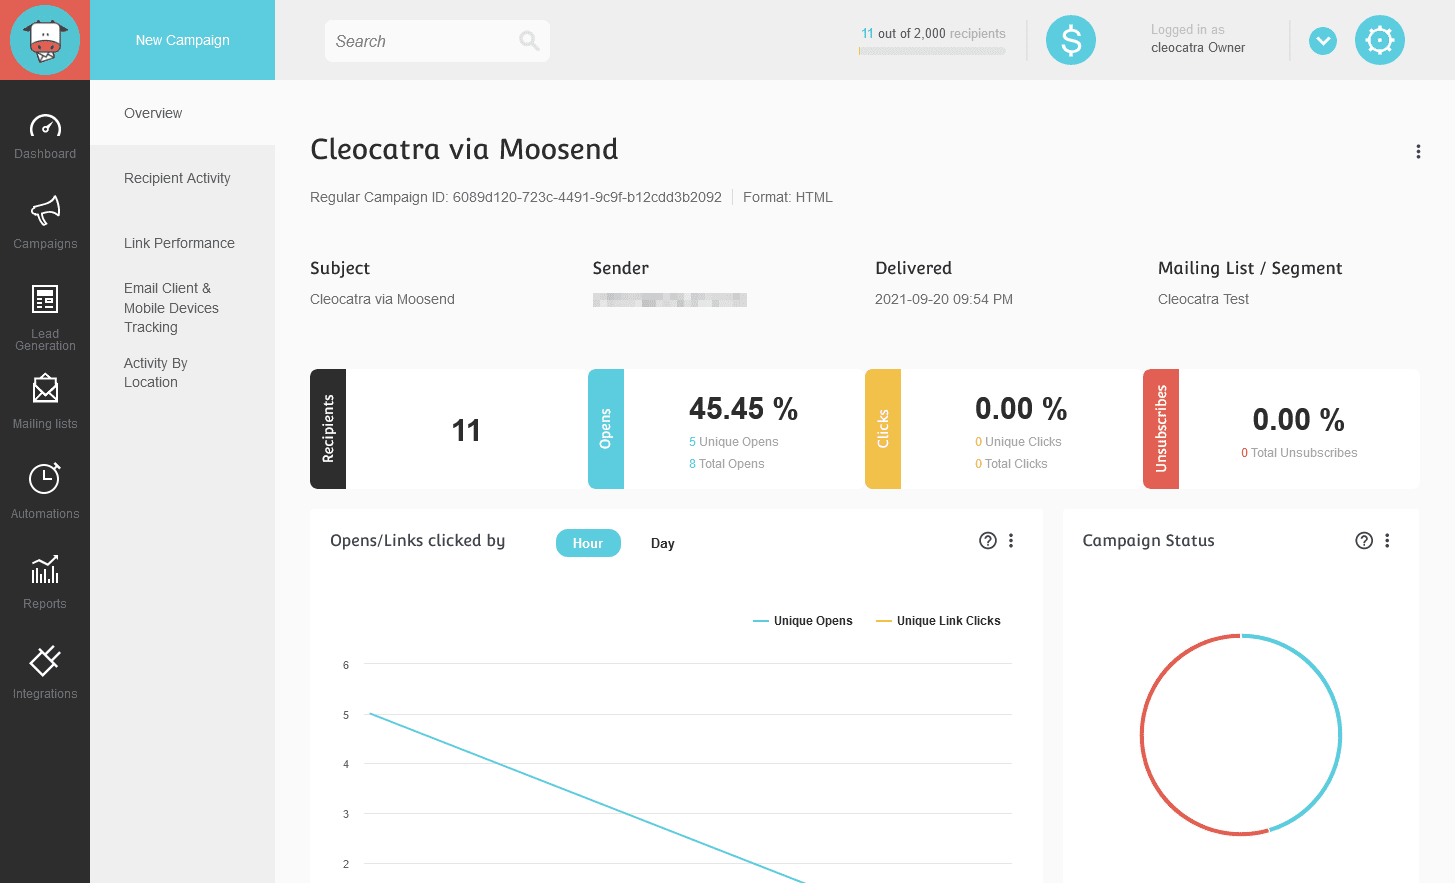Click the campaign ID text
The height and width of the screenshot is (883, 1455).
516,197
